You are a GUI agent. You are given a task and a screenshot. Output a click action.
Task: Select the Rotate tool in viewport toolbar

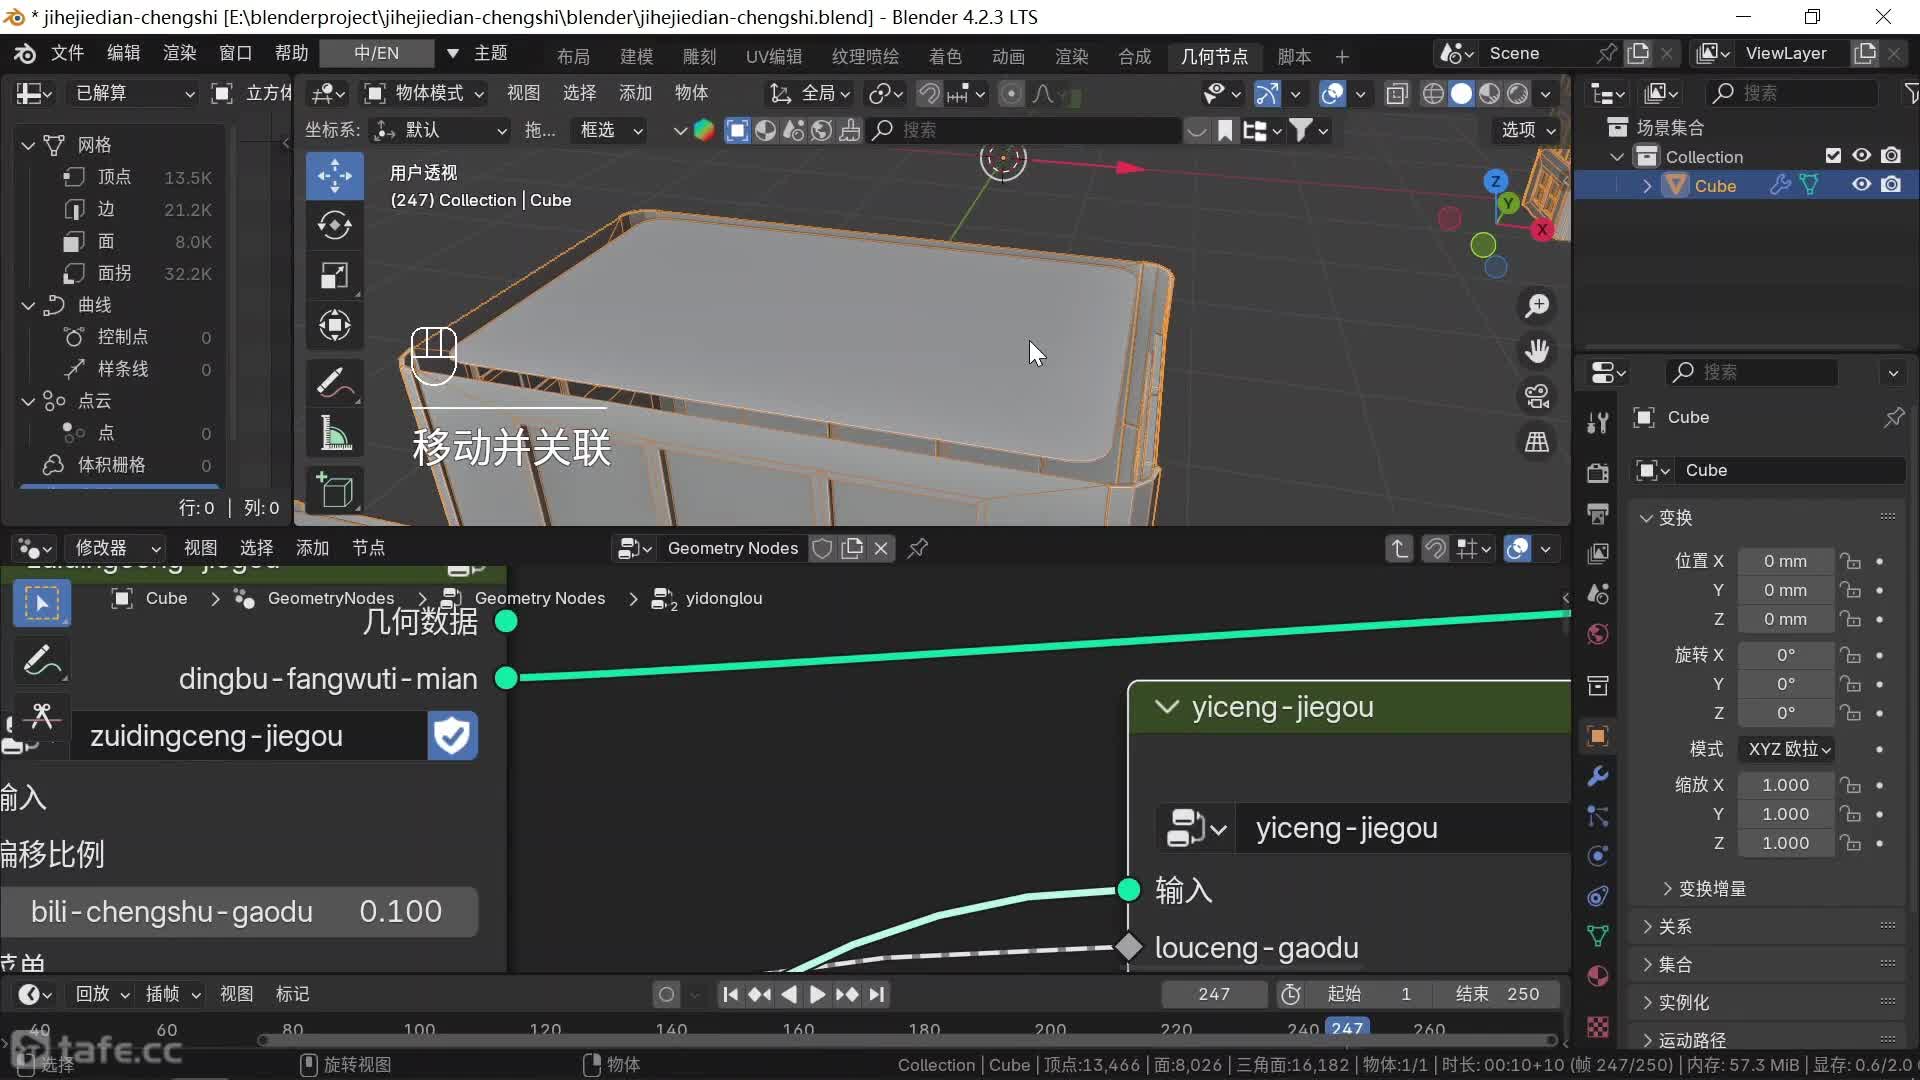coord(334,225)
